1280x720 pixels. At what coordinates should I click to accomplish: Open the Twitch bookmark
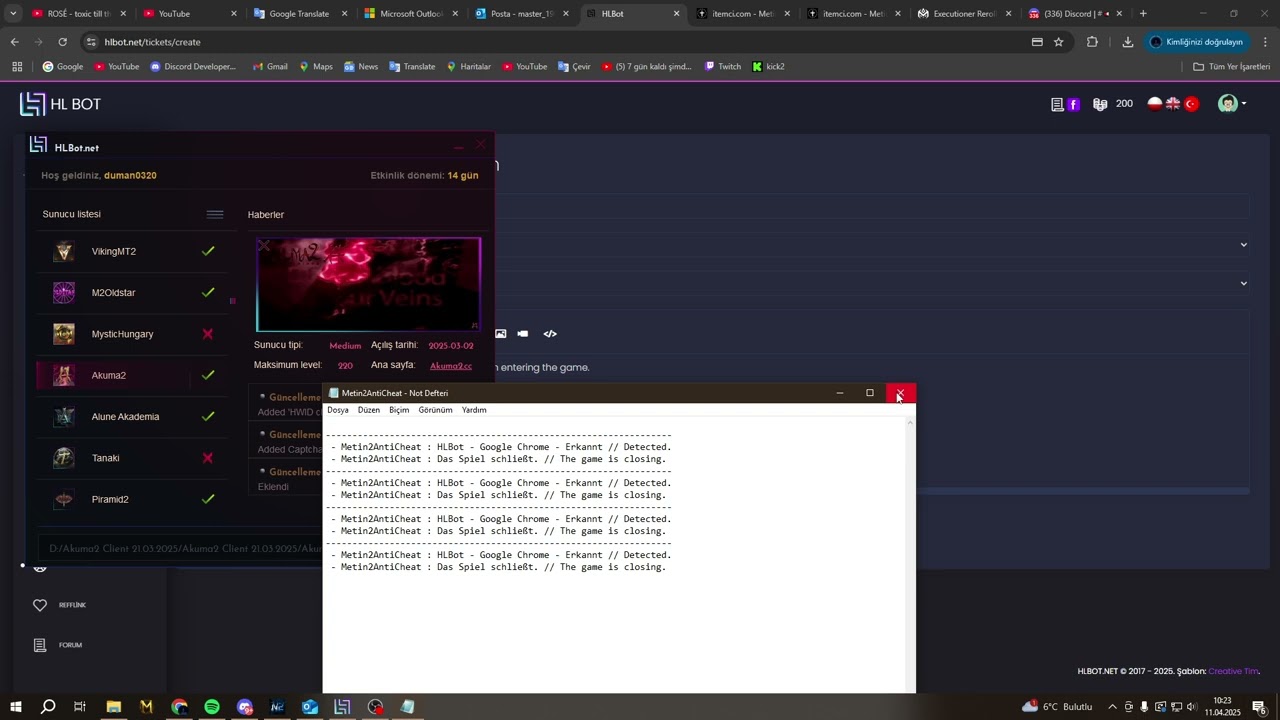tap(723, 67)
